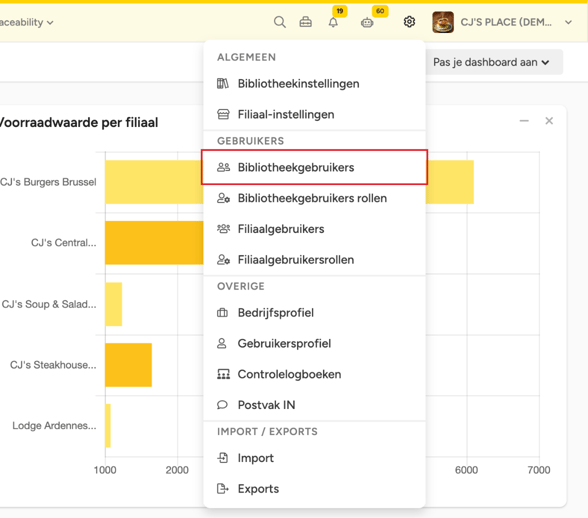The width and height of the screenshot is (588, 518).
Task: Click the group icon beside Filiaalgebruikers
Action: pyautogui.click(x=224, y=228)
